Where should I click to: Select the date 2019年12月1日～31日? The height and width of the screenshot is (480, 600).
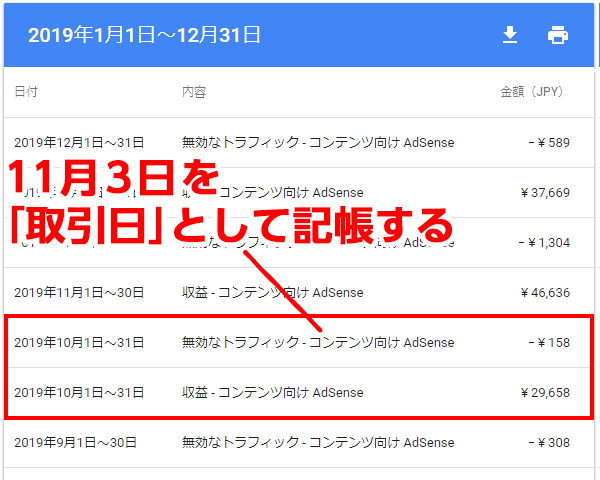[x=79, y=142]
